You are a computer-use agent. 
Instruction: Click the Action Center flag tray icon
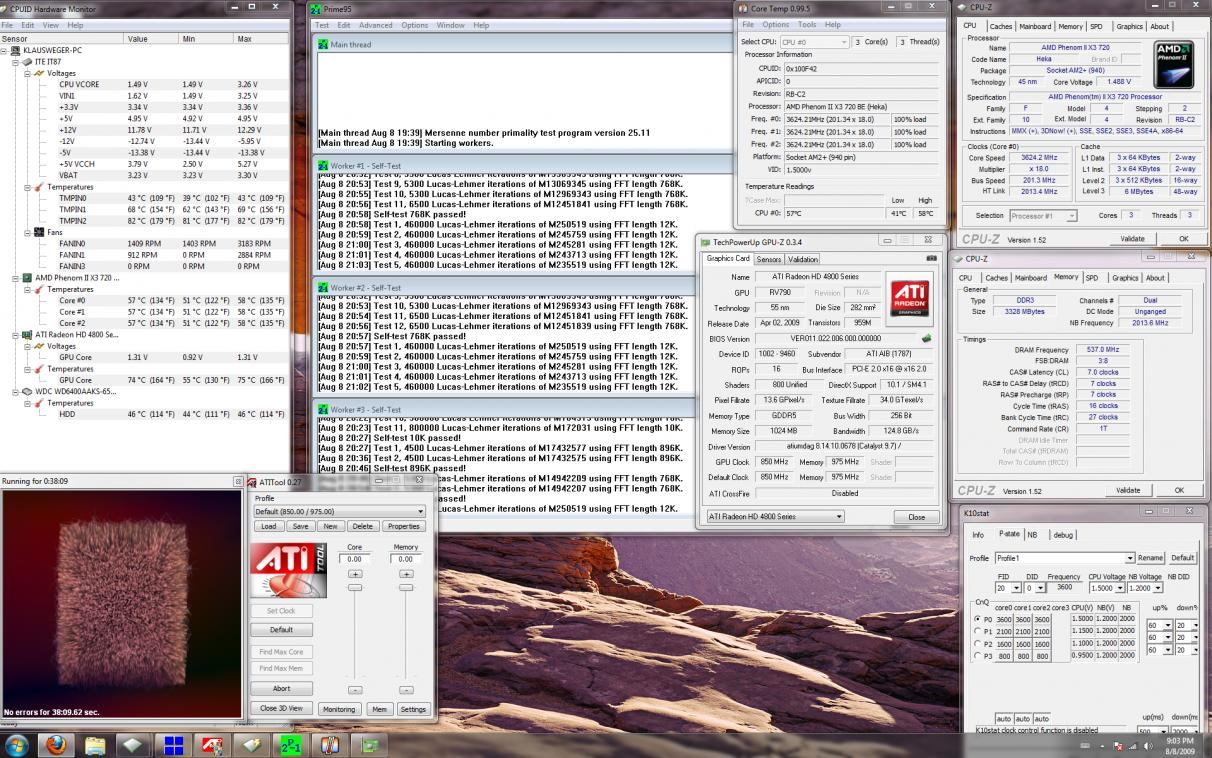pos(1118,746)
